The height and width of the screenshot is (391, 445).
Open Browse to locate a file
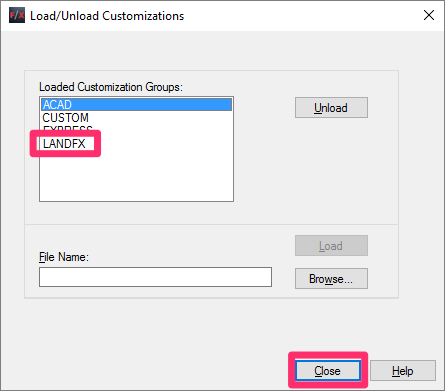tap(331, 278)
